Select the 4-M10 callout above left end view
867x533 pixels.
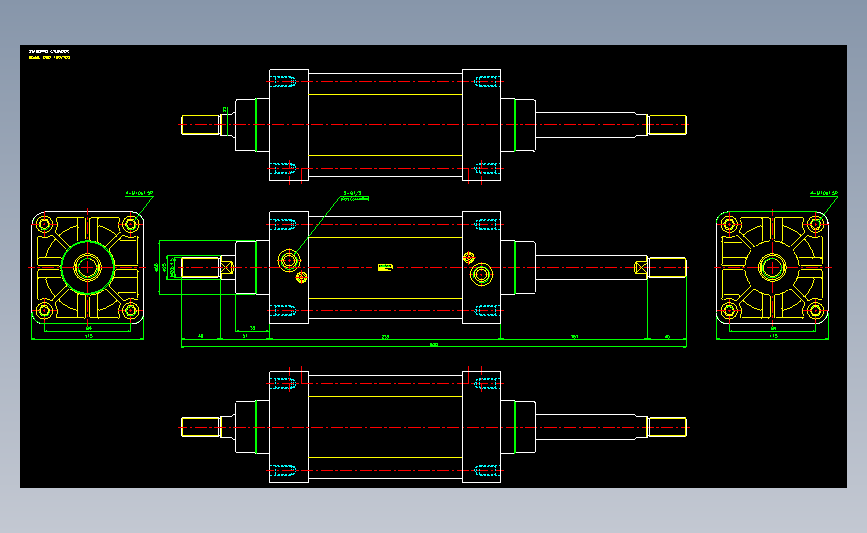(x=139, y=194)
